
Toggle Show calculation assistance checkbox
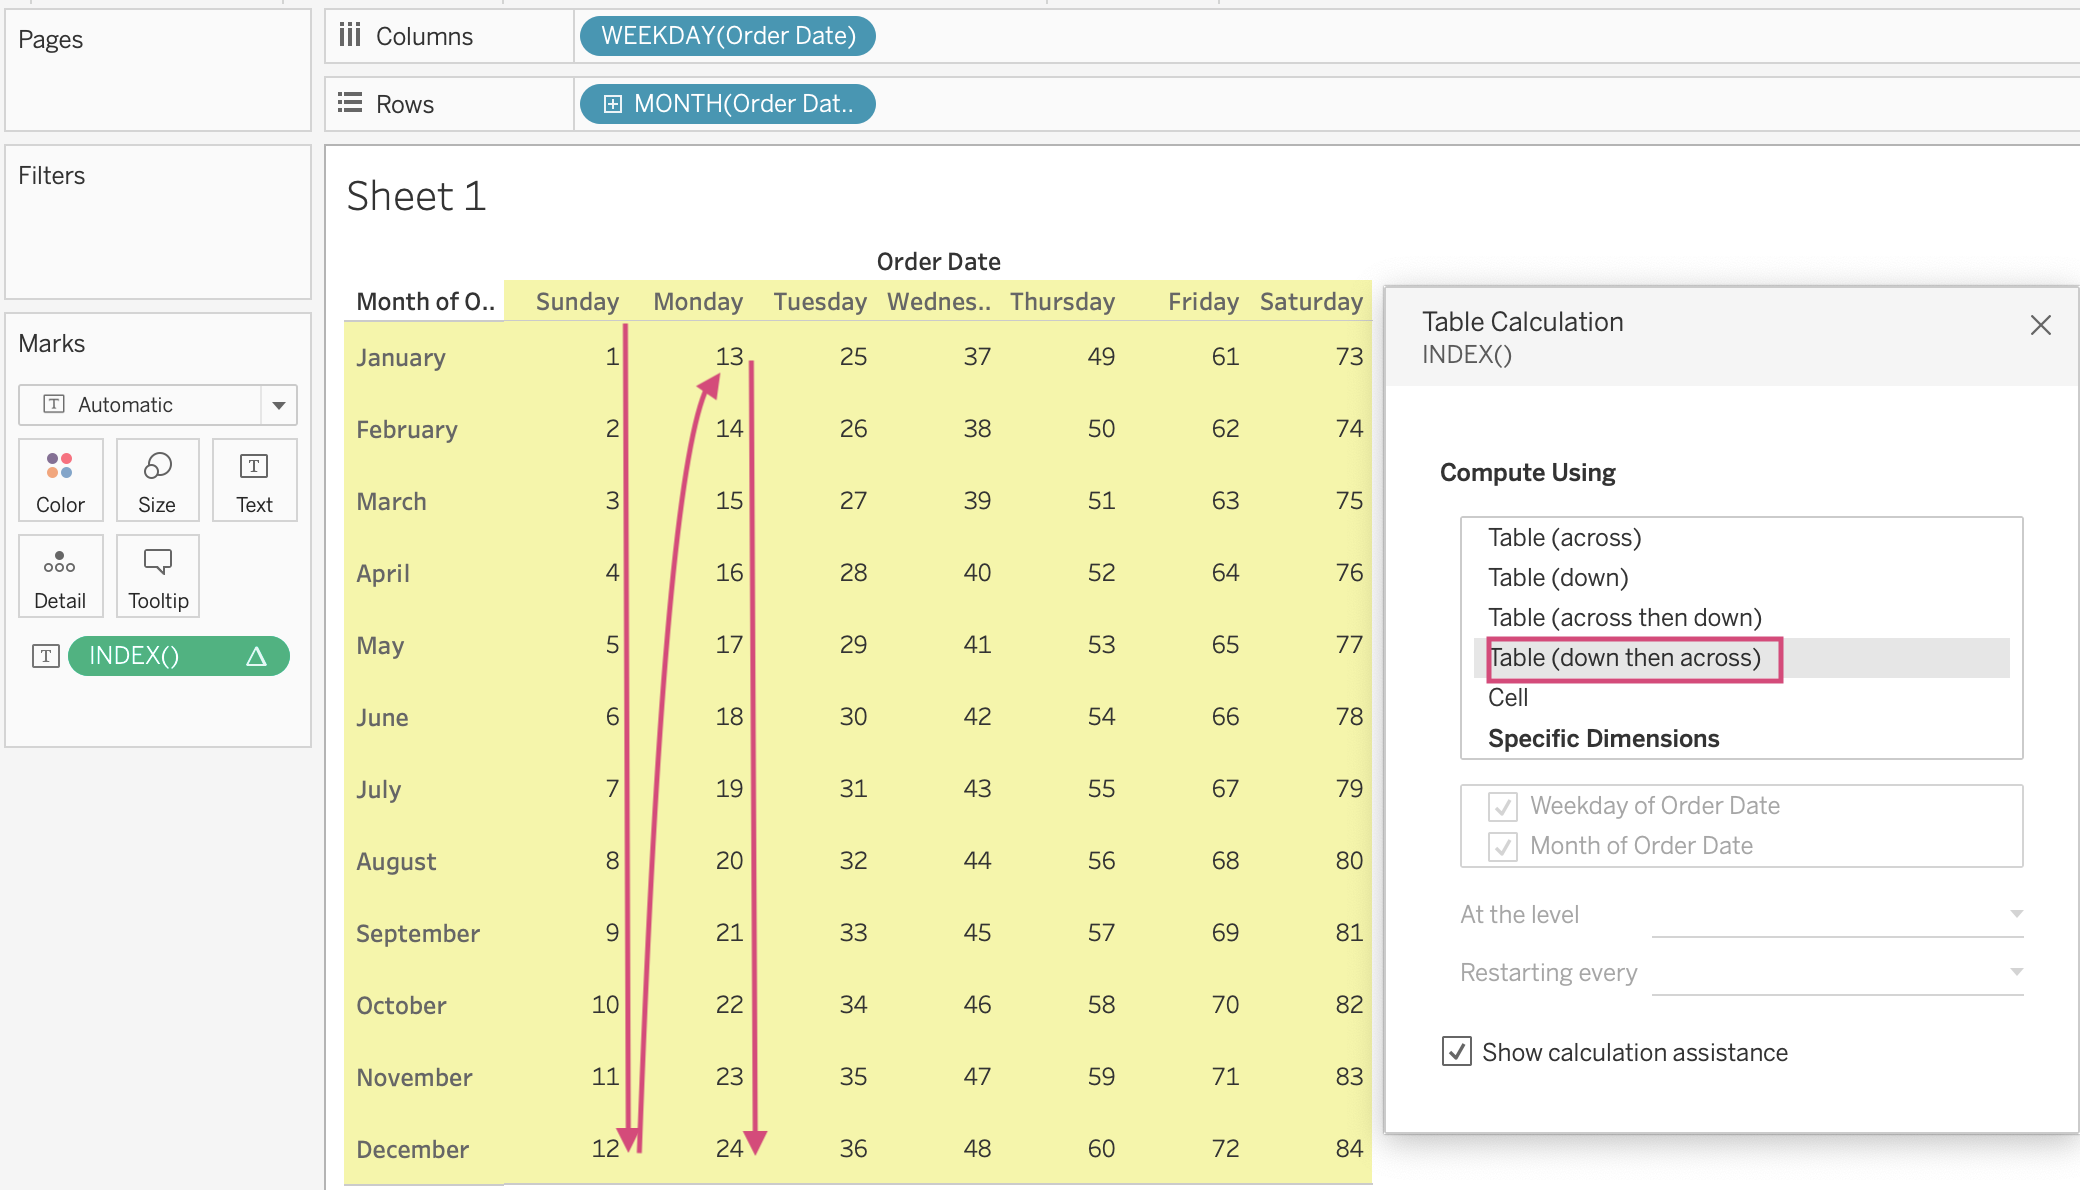tap(1457, 1052)
